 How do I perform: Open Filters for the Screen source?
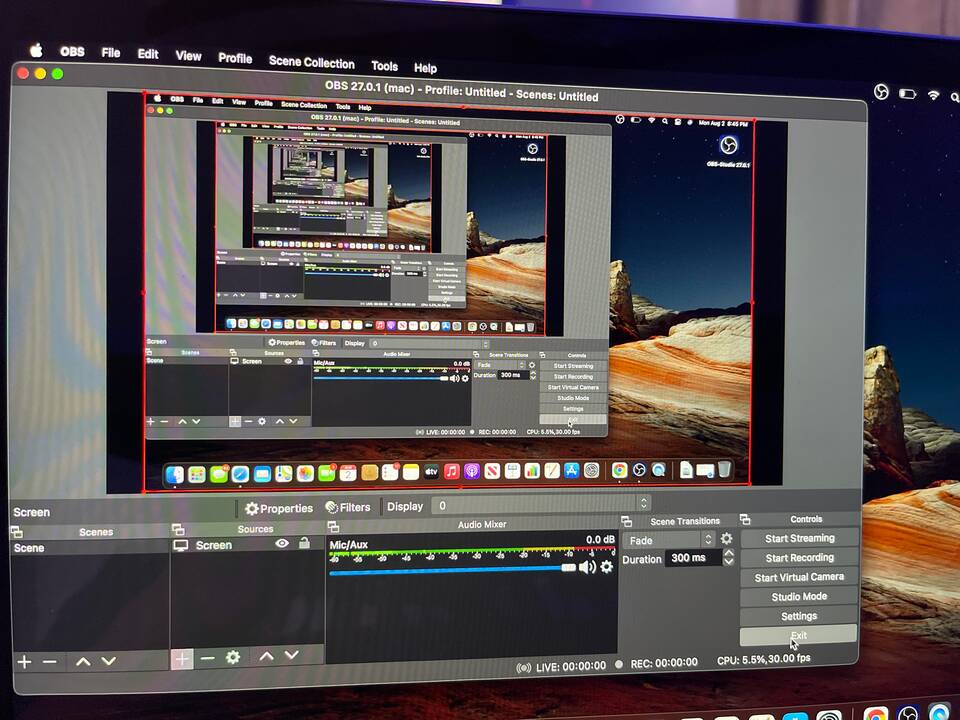(348, 507)
